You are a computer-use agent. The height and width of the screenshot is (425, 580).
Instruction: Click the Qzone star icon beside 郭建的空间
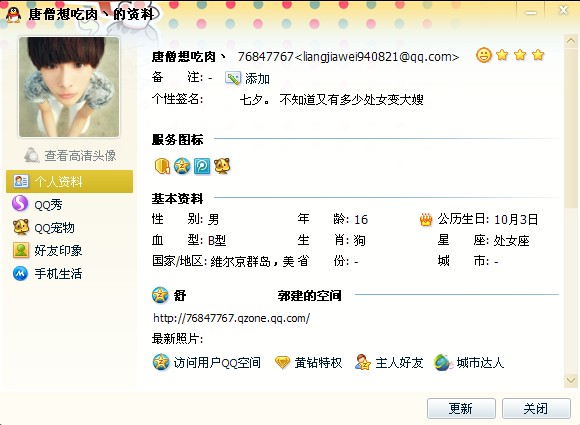coord(160,295)
